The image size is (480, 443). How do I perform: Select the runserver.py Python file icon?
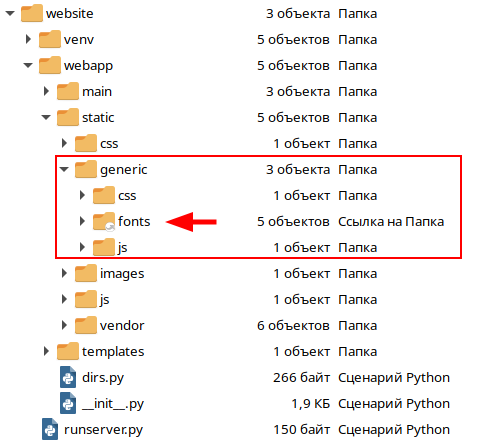click(50, 429)
